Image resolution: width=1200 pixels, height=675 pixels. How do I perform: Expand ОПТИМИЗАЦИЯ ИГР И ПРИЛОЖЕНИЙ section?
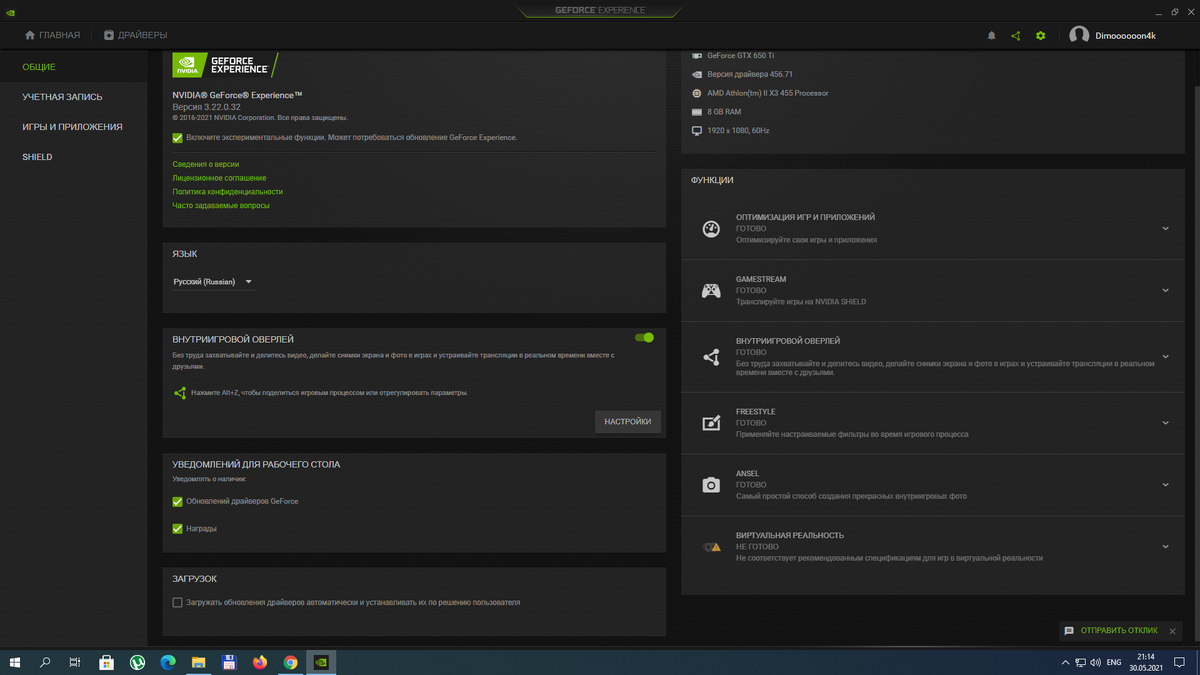tap(1166, 229)
